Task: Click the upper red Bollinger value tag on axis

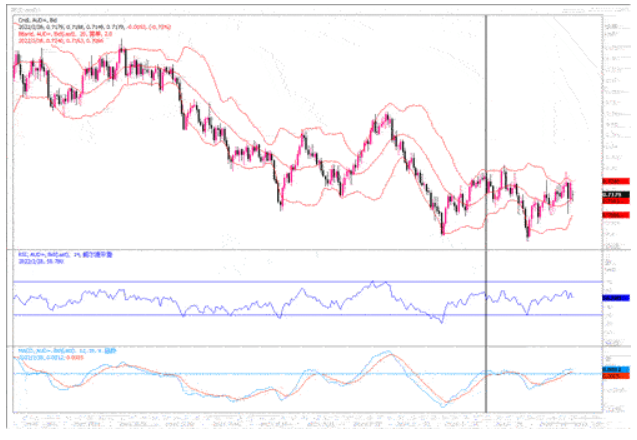Action: tap(613, 182)
